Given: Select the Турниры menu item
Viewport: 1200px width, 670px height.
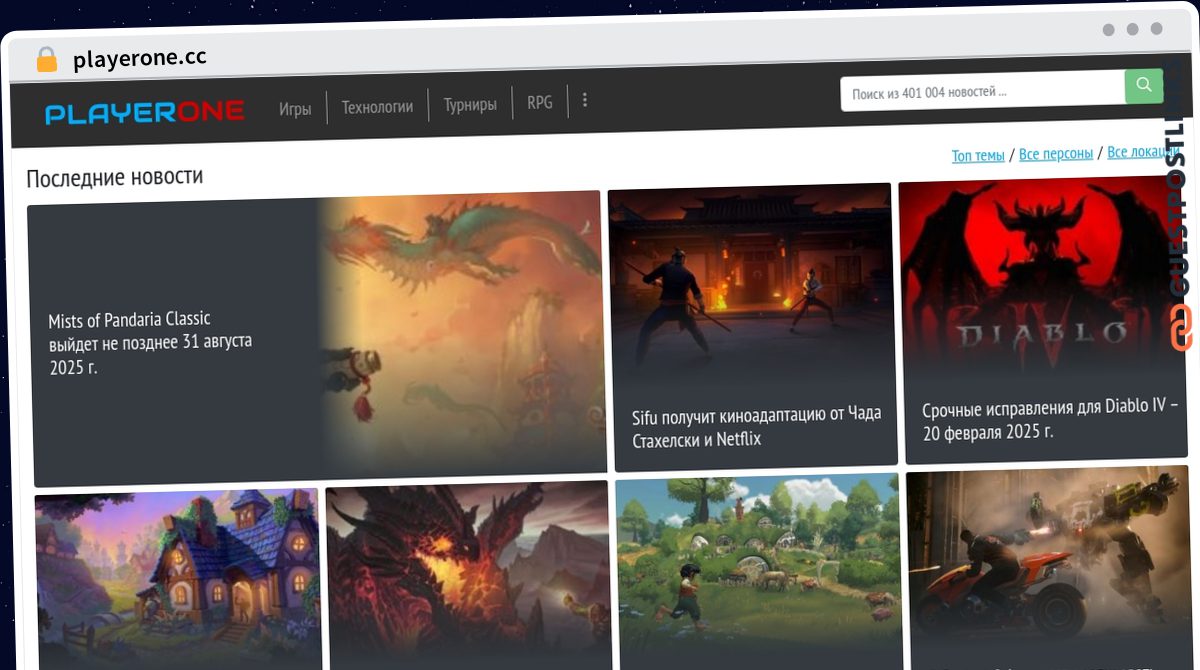Looking at the screenshot, I should pos(470,104).
